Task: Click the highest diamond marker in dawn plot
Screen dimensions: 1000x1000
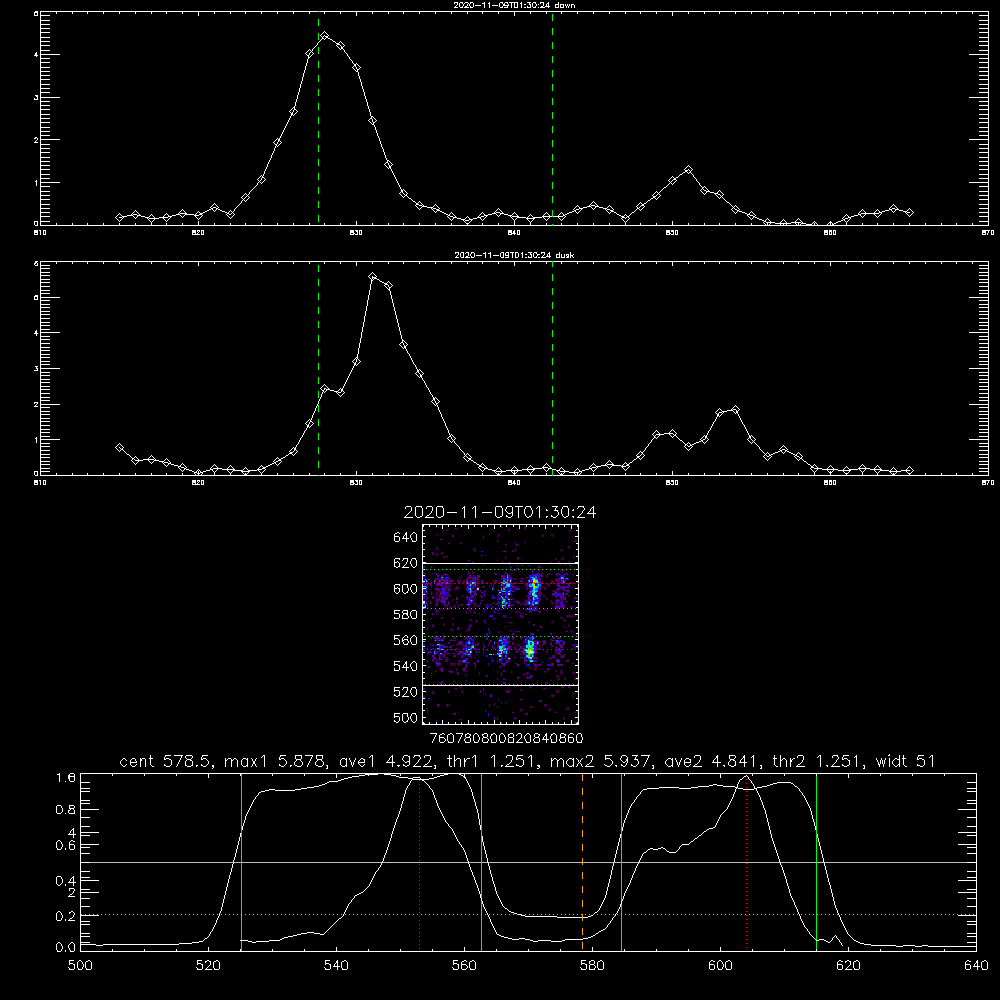Action: pos(325,36)
